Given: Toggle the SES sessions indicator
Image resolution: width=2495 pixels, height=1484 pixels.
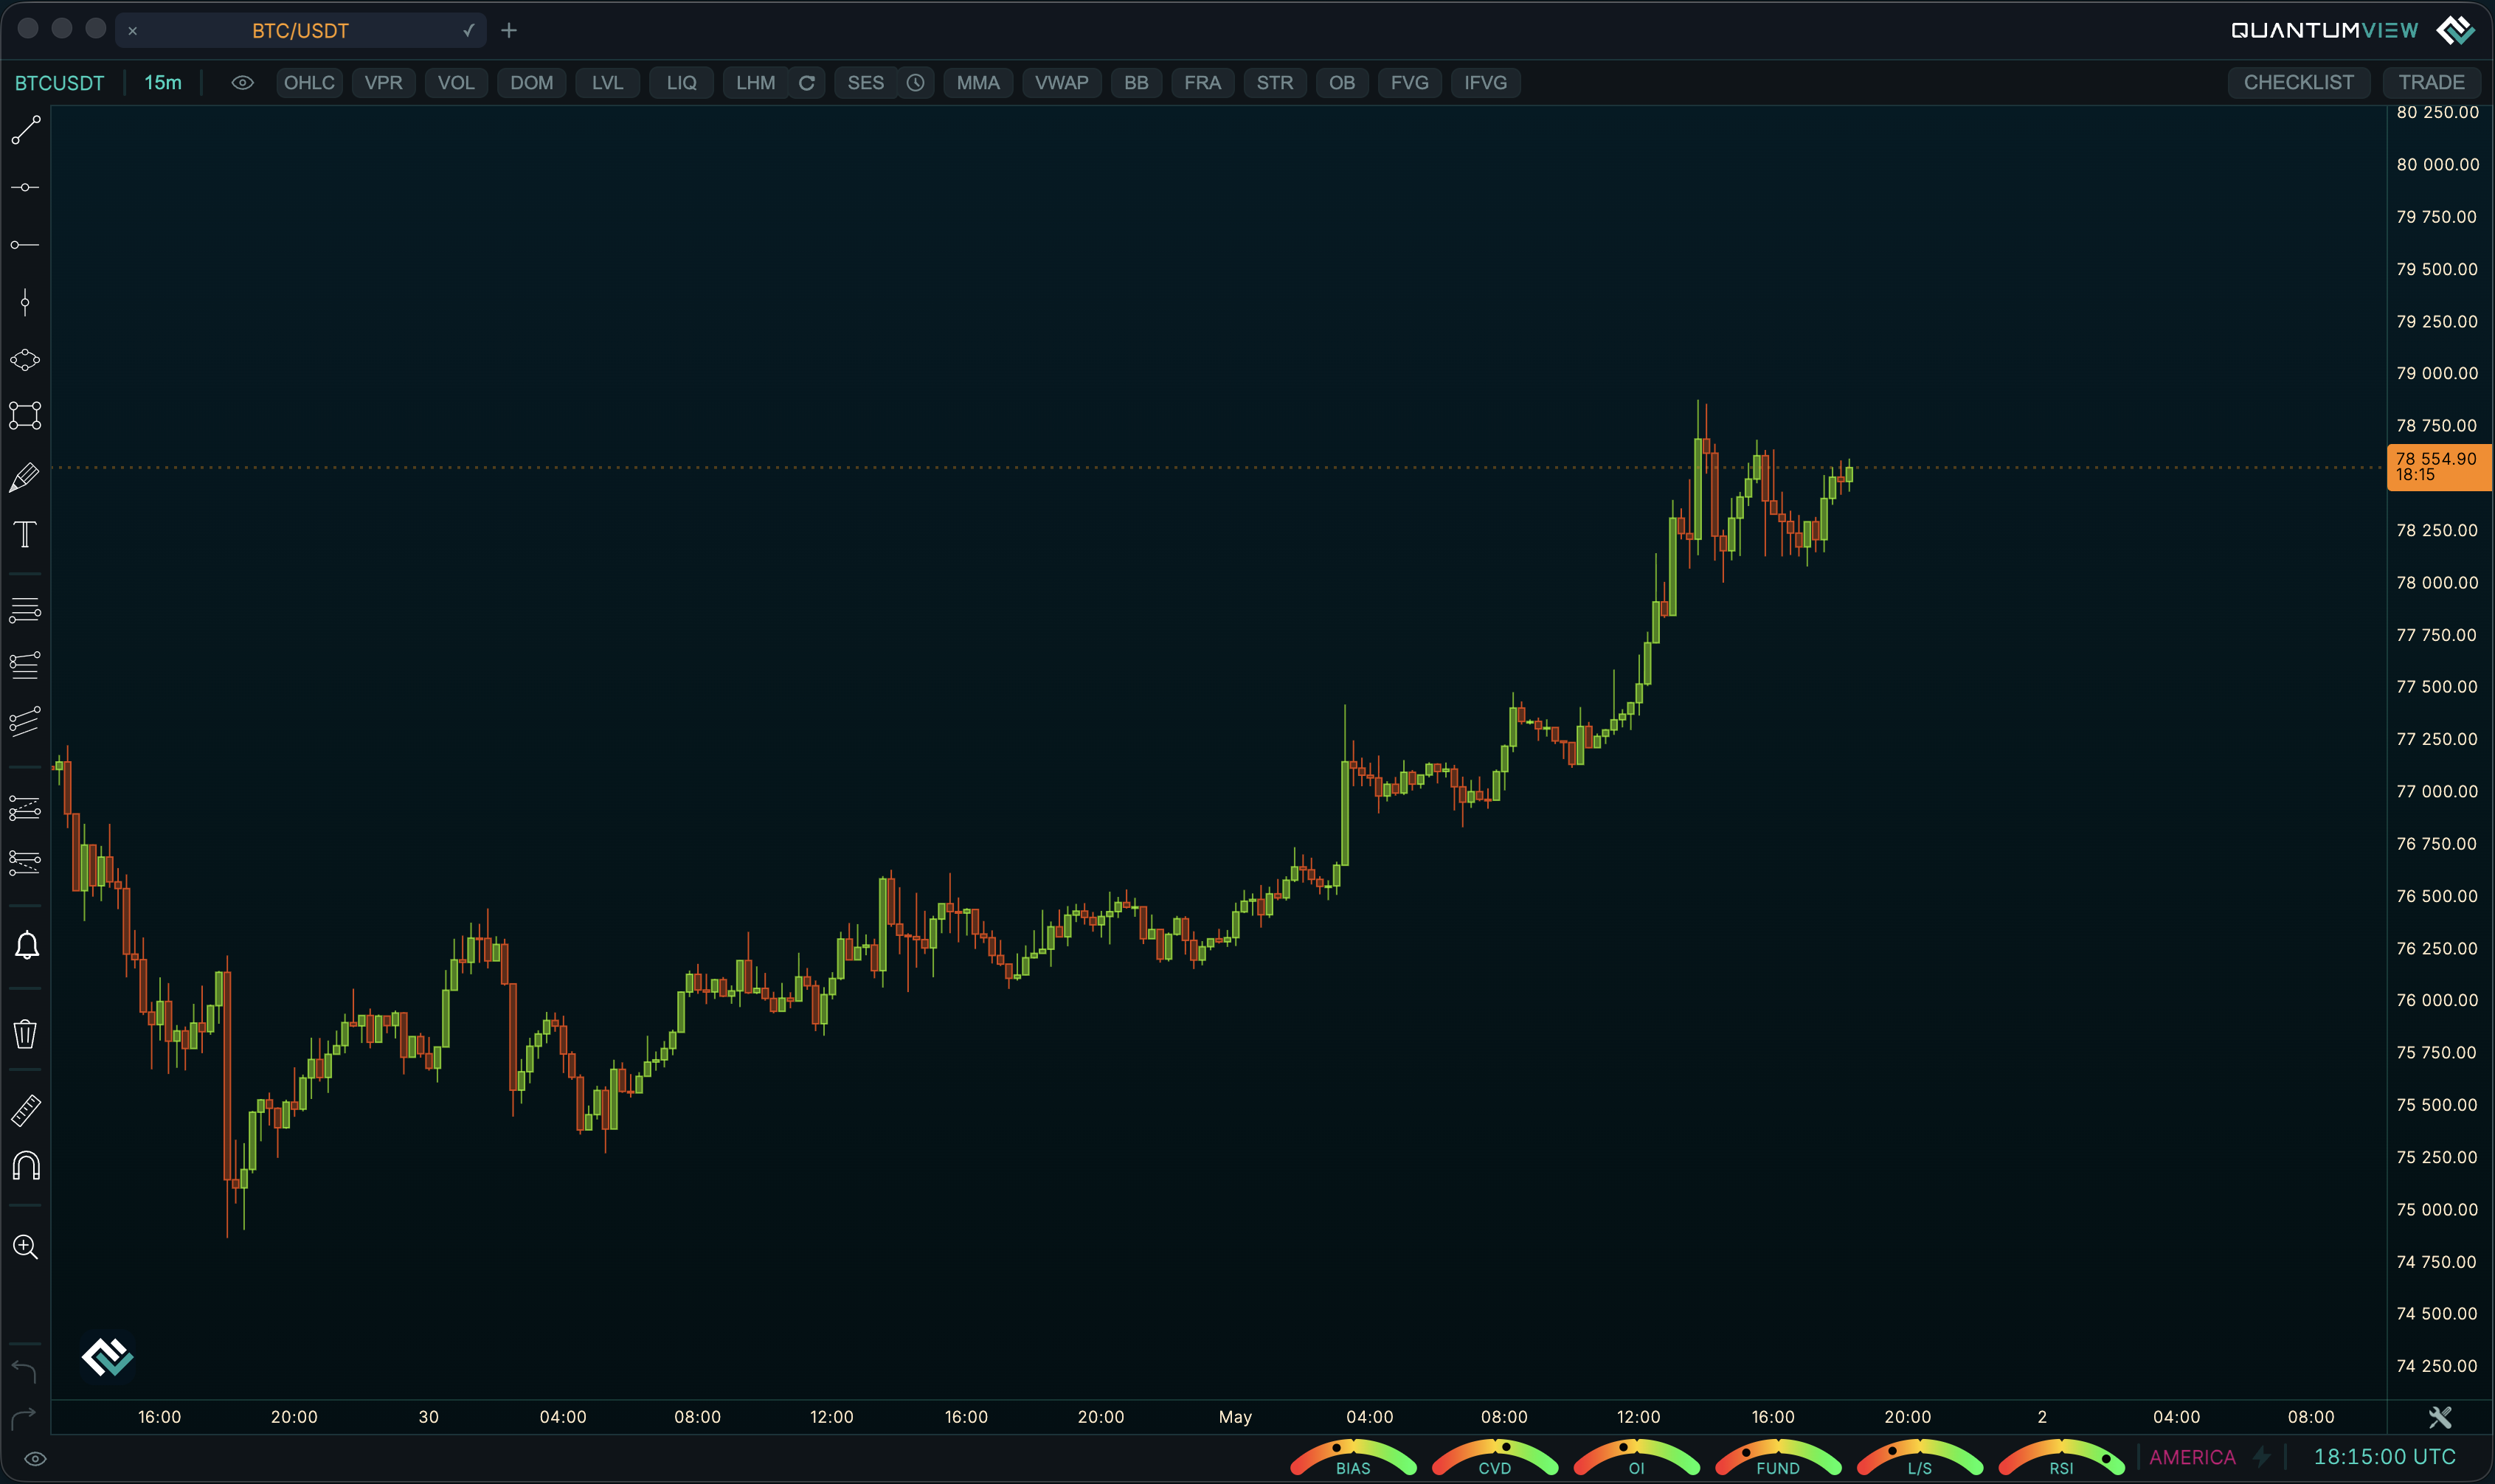Looking at the screenshot, I should 865,83.
